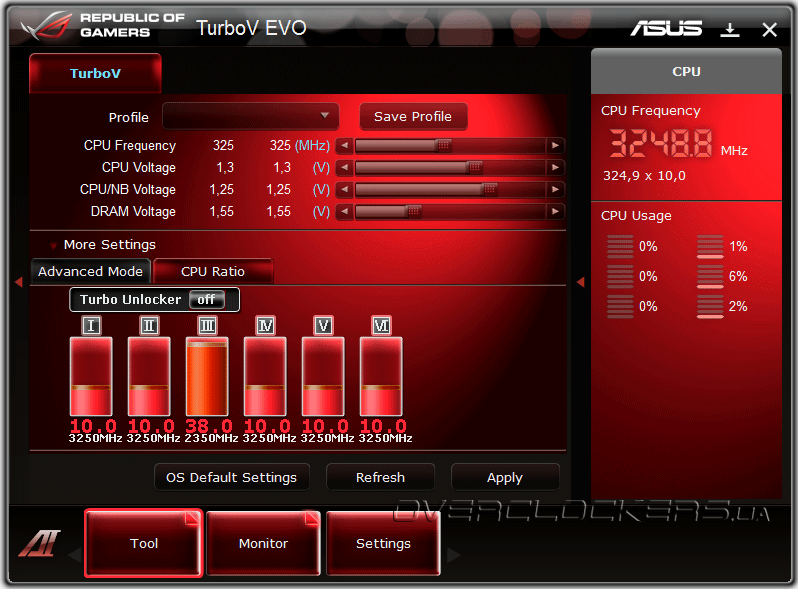Close the TurboV EVO window
Image resolution: width=798 pixels, height=589 pixels.
point(770,30)
